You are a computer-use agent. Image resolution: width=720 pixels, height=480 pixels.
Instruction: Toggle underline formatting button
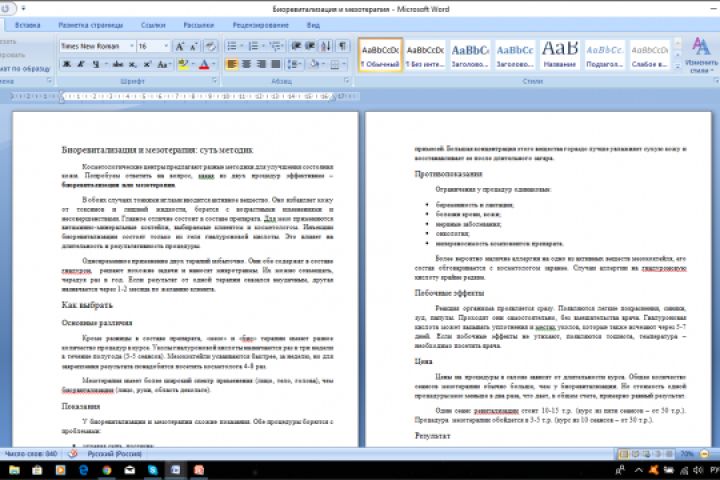(x=96, y=64)
